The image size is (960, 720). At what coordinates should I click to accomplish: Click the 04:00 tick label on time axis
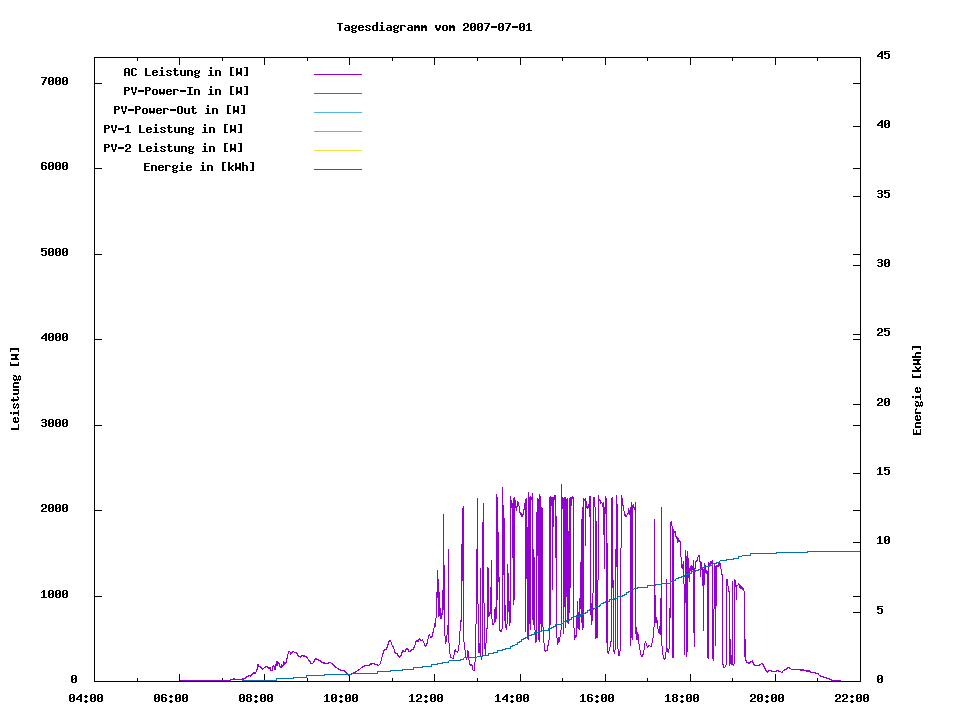pyautogui.click(x=86, y=698)
